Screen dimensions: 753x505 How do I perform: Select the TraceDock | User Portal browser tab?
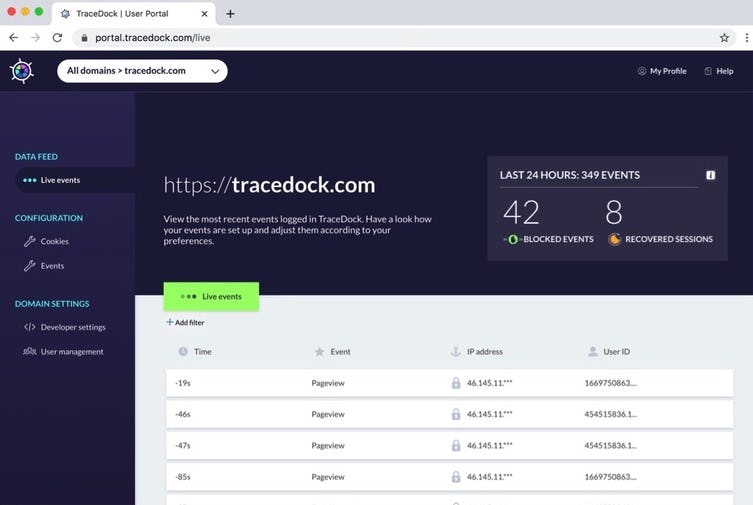pyautogui.click(x=134, y=13)
